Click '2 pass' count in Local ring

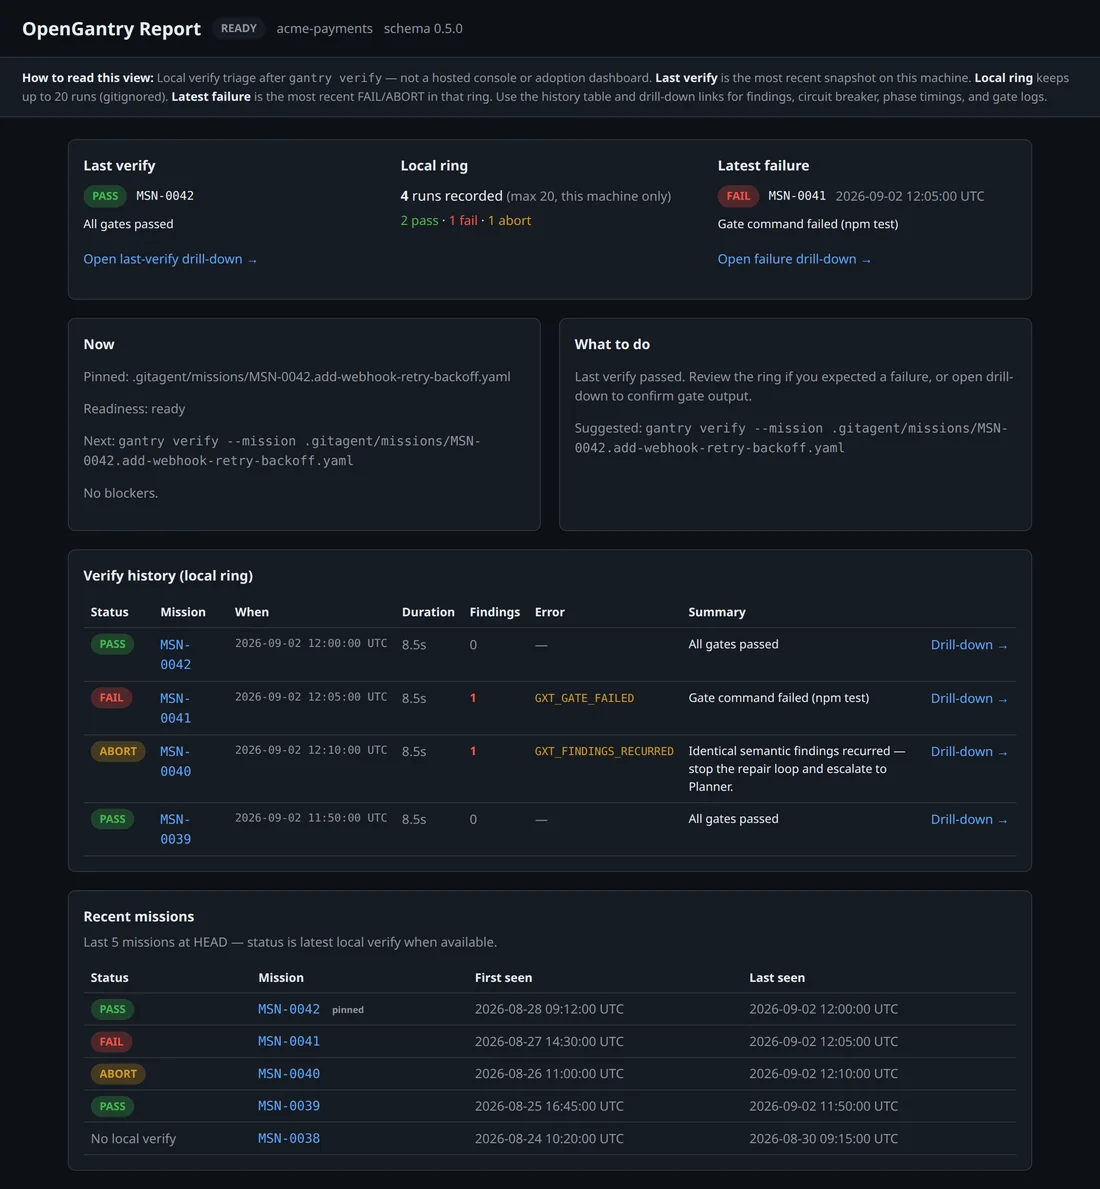(x=419, y=221)
